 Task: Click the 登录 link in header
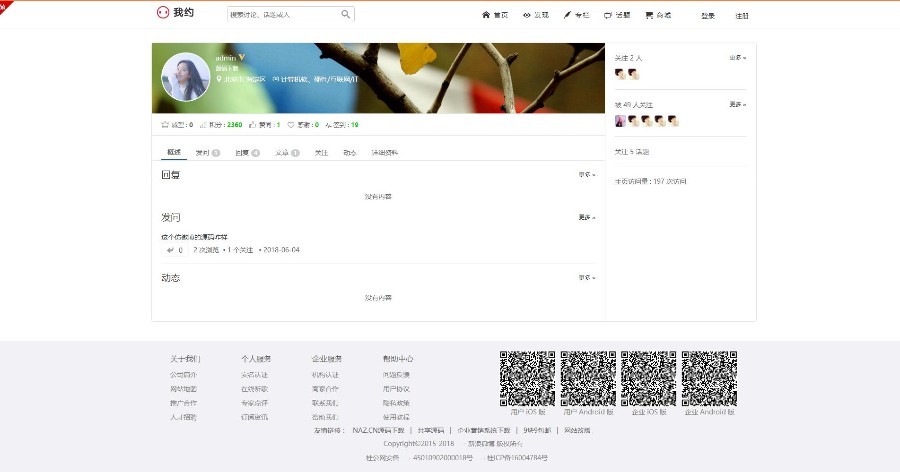[708, 16]
